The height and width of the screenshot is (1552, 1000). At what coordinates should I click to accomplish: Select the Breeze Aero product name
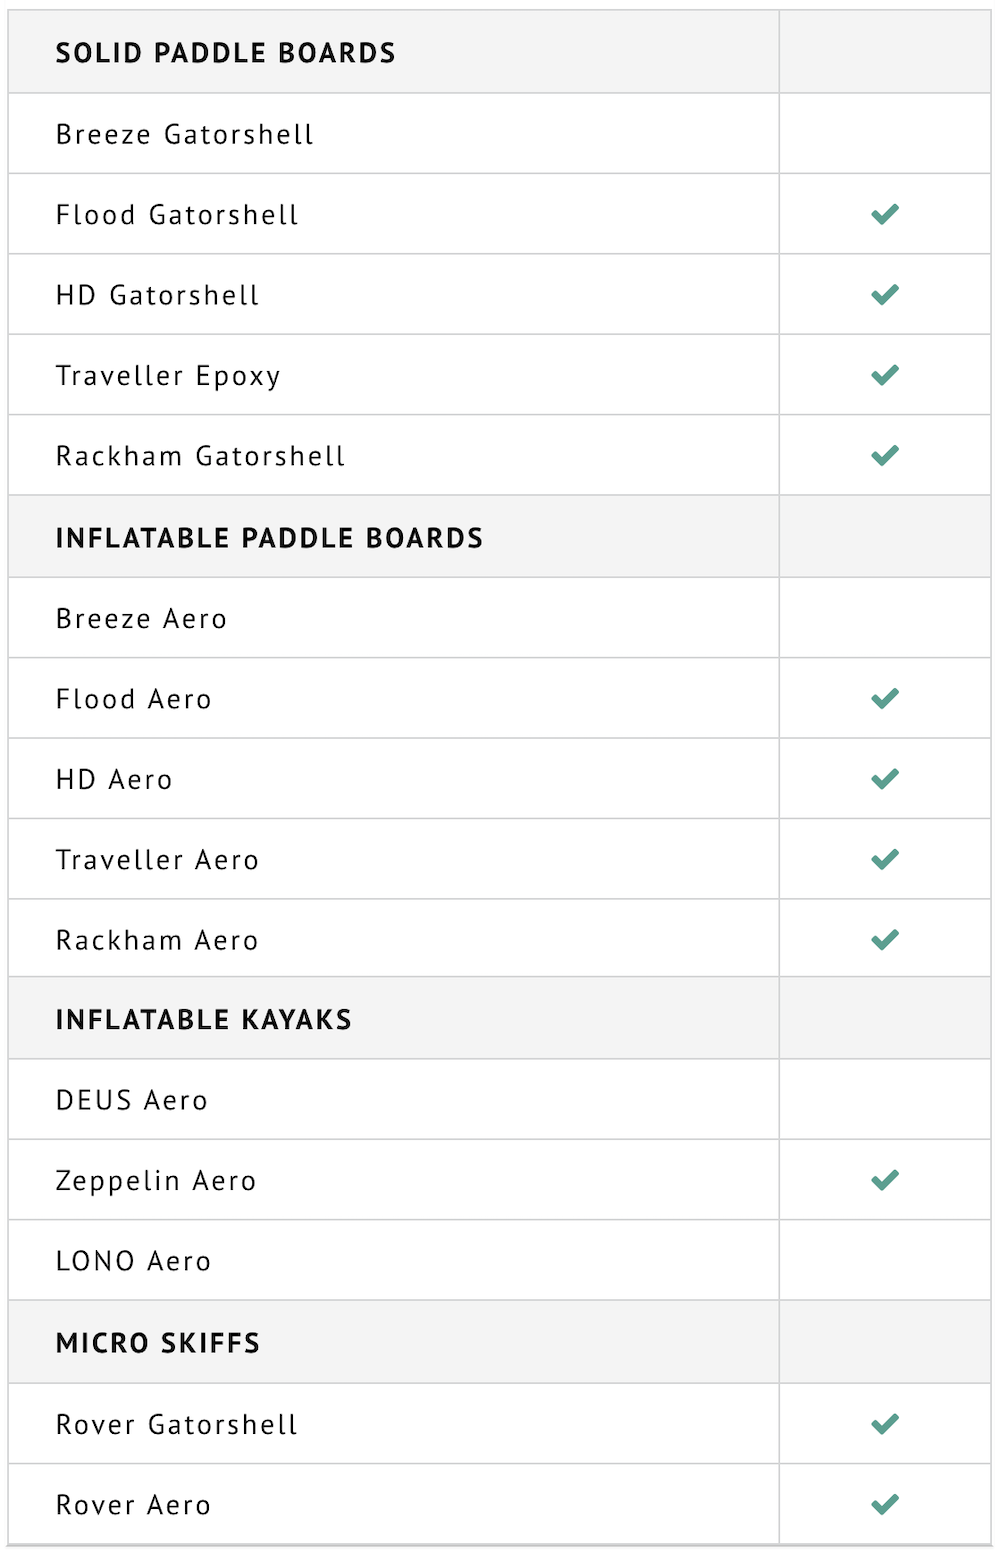pos(141,619)
